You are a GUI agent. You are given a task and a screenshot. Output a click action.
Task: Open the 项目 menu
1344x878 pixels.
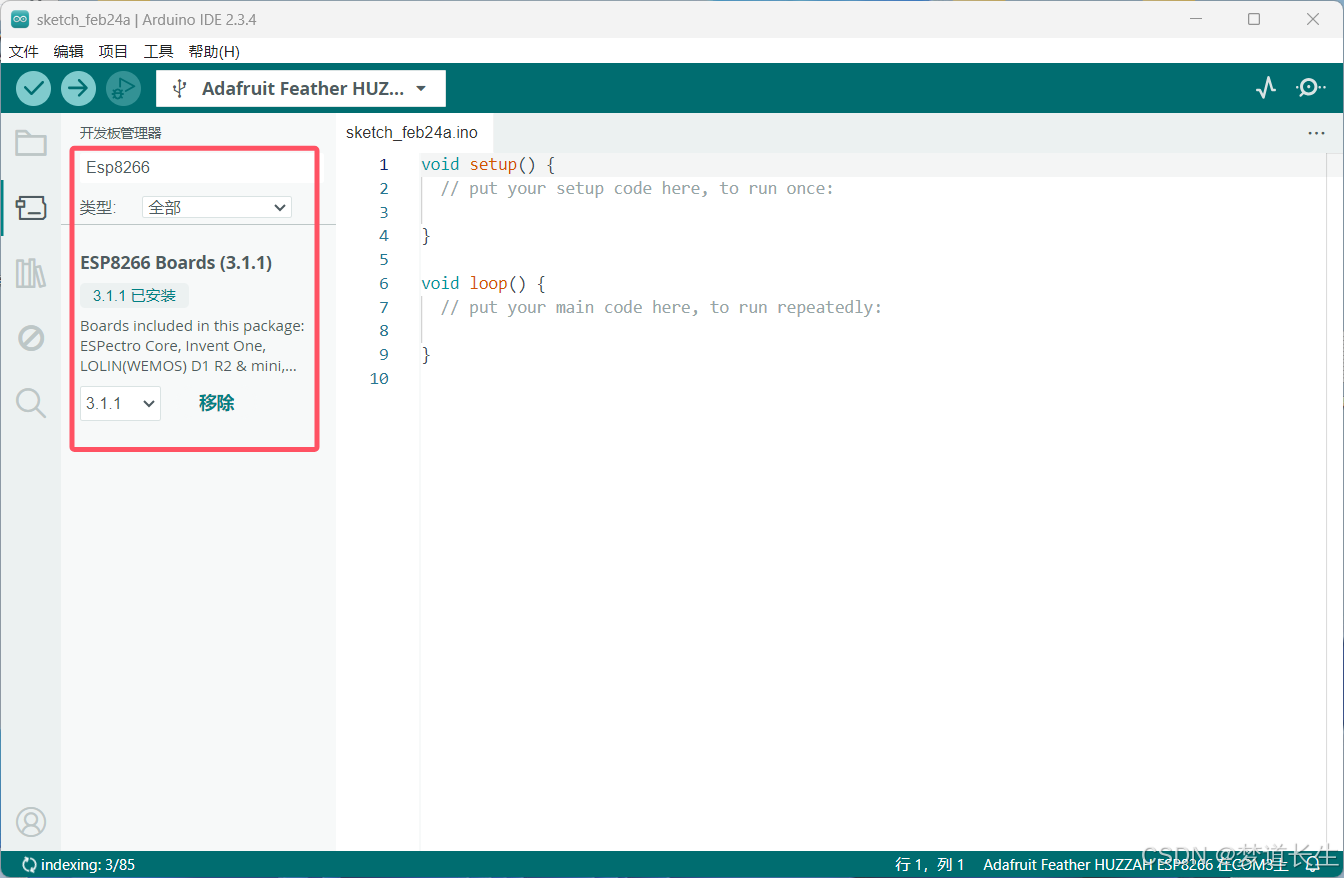[x=113, y=51]
